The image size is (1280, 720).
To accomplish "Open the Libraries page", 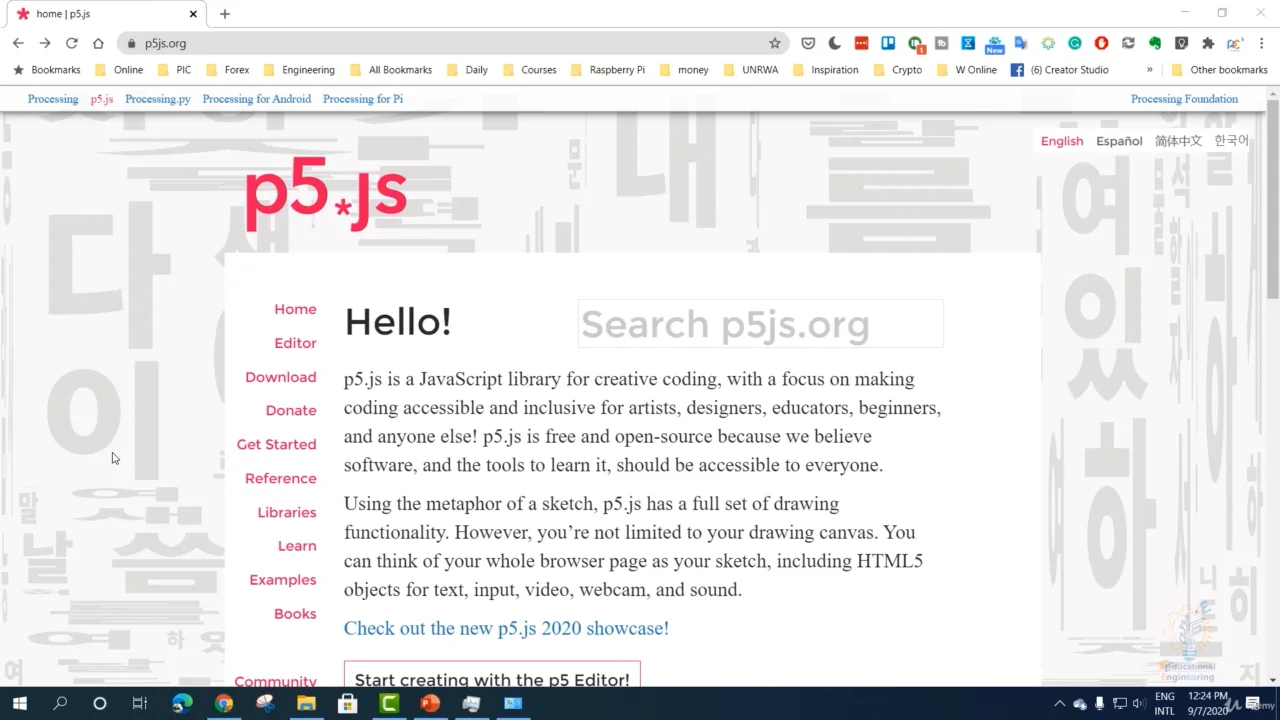I will click(x=287, y=512).
